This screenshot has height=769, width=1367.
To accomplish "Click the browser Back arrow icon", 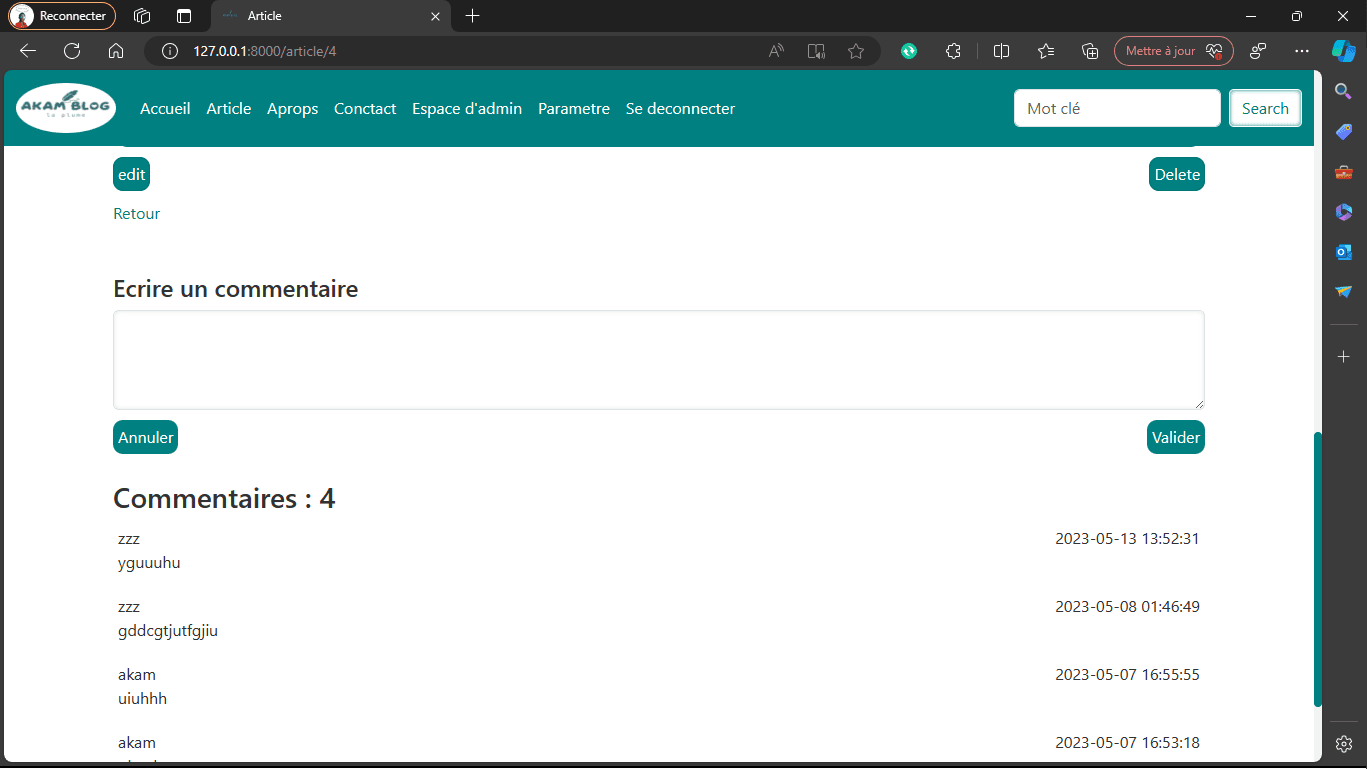I will tap(28, 51).
